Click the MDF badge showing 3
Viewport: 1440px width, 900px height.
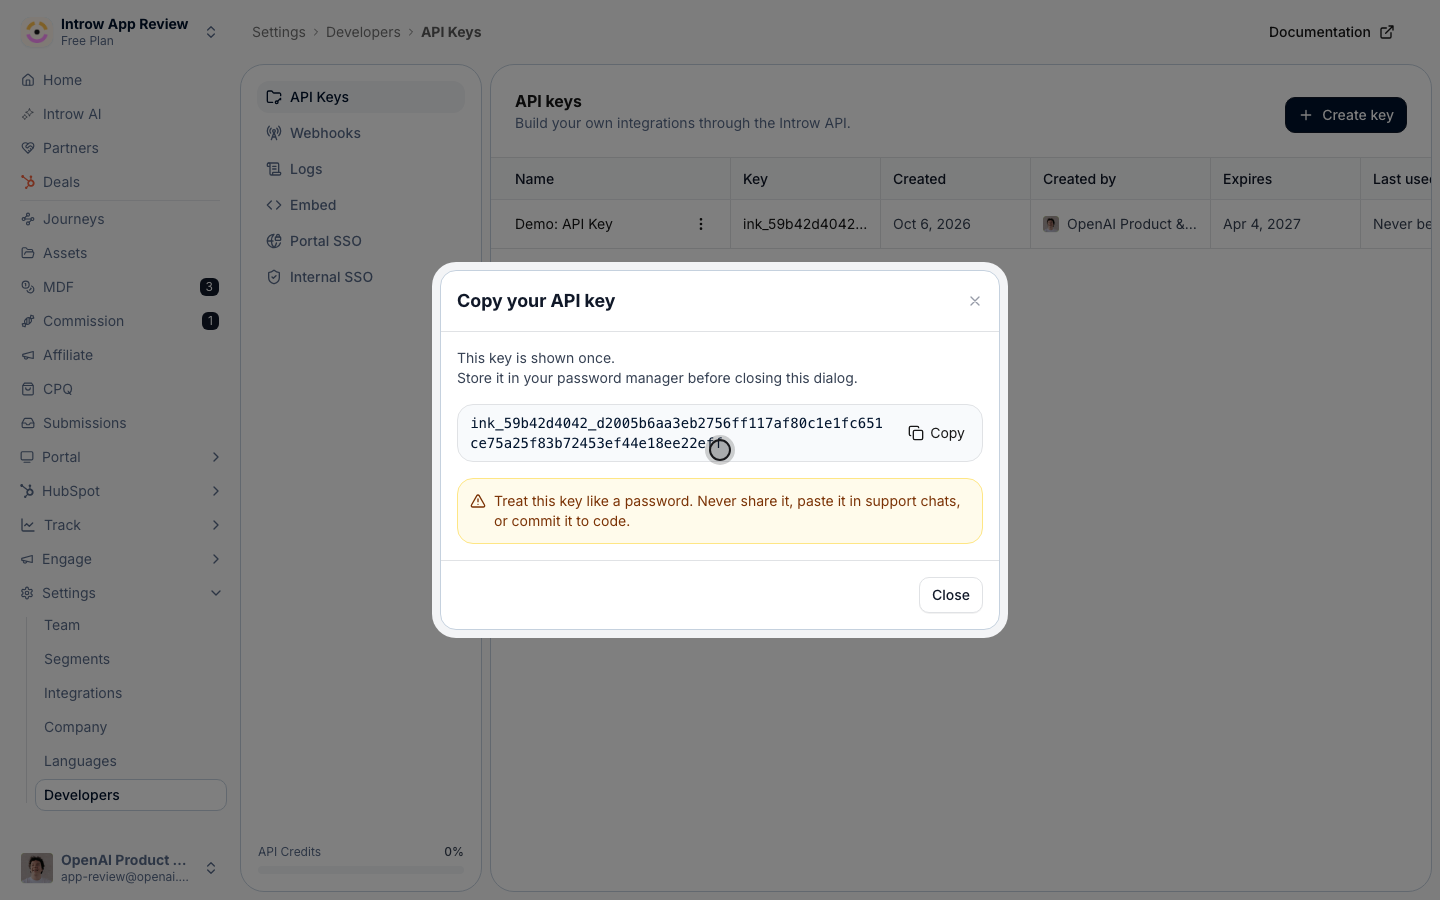pyautogui.click(x=209, y=287)
